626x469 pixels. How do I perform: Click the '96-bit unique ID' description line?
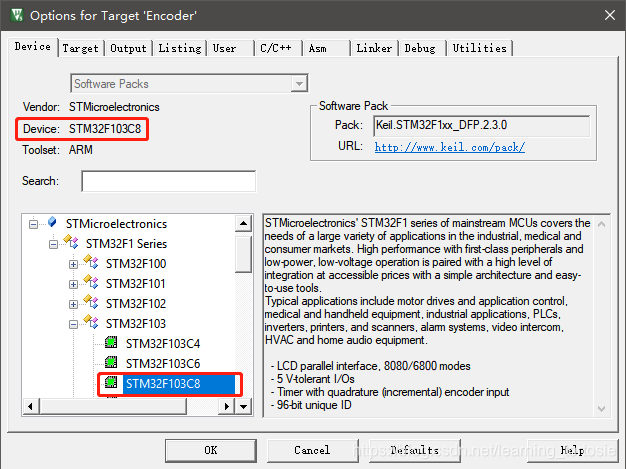point(311,405)
